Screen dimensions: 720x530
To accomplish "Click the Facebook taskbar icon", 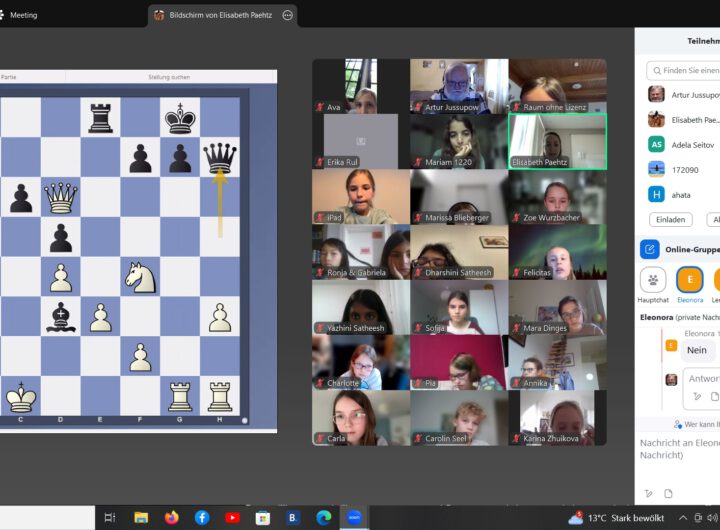I will point(202,517).
